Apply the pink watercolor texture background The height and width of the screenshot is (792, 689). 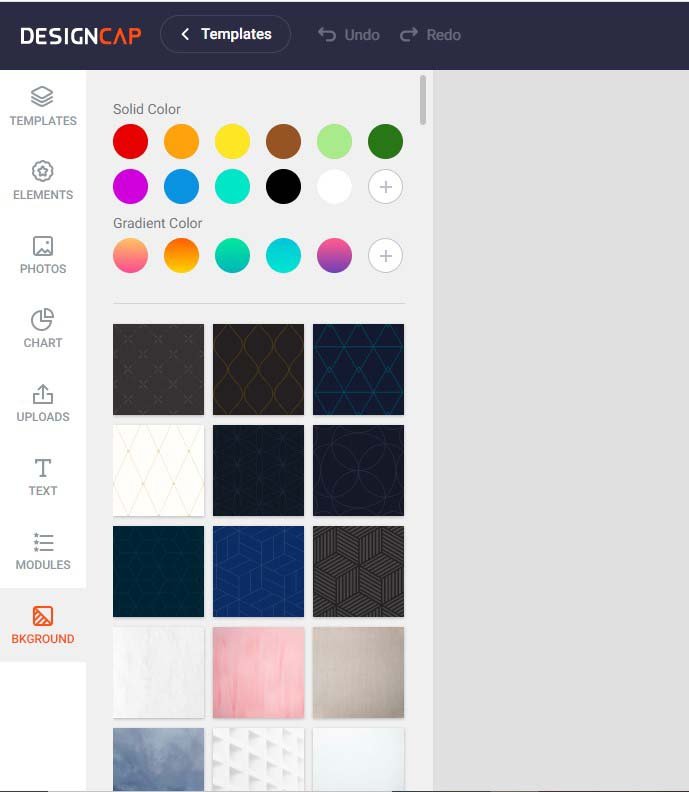coord(259,673)
